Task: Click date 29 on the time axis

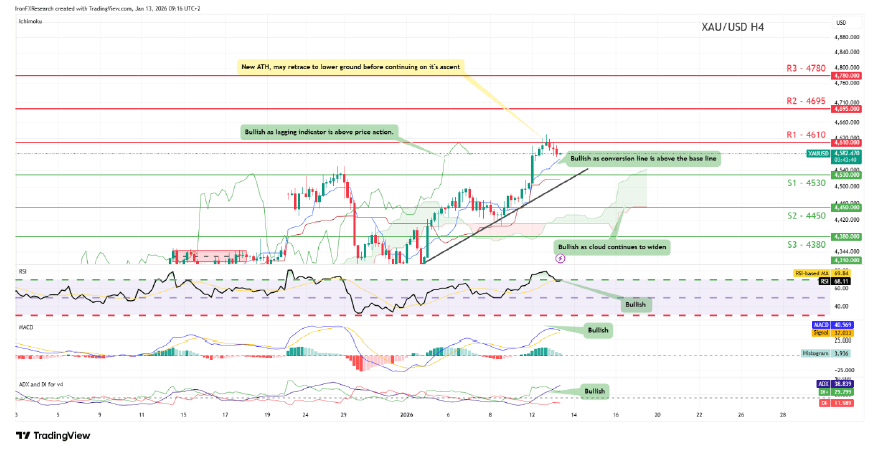Action: click(344, 415)
